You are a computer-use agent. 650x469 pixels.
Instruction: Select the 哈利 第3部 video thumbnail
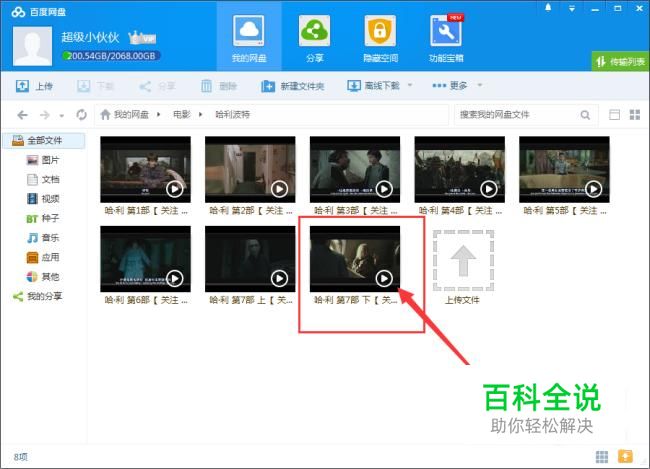(355, 169)
